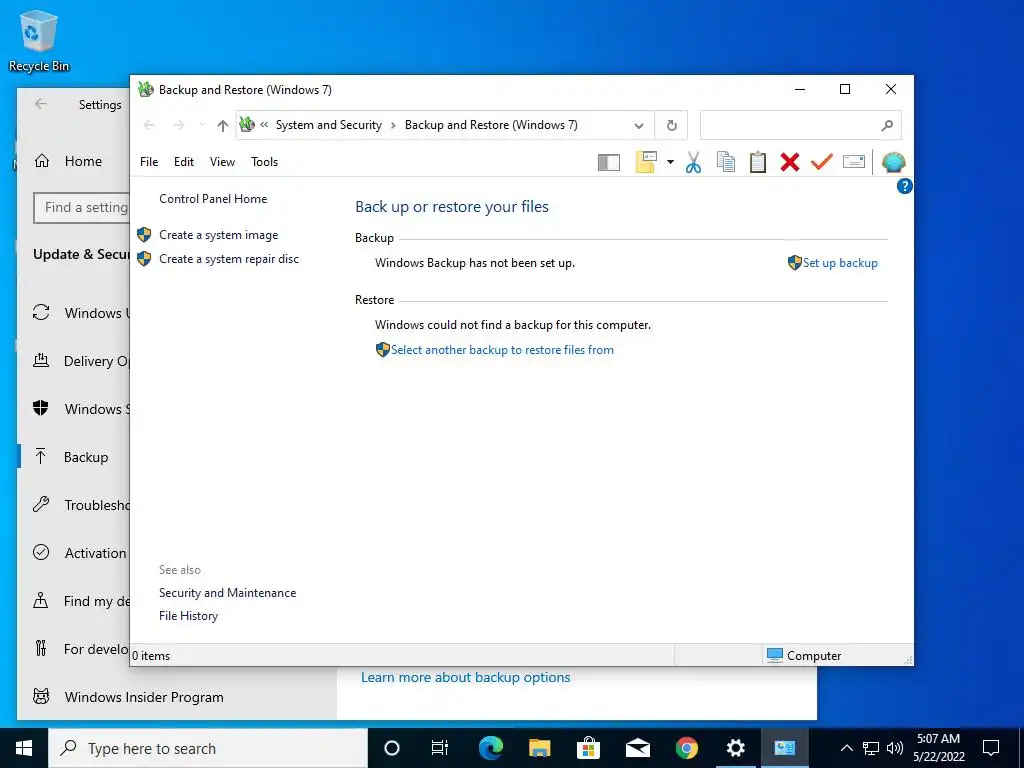Click the forward navigation arrow

pyautogui.click(x=178, y=125)
